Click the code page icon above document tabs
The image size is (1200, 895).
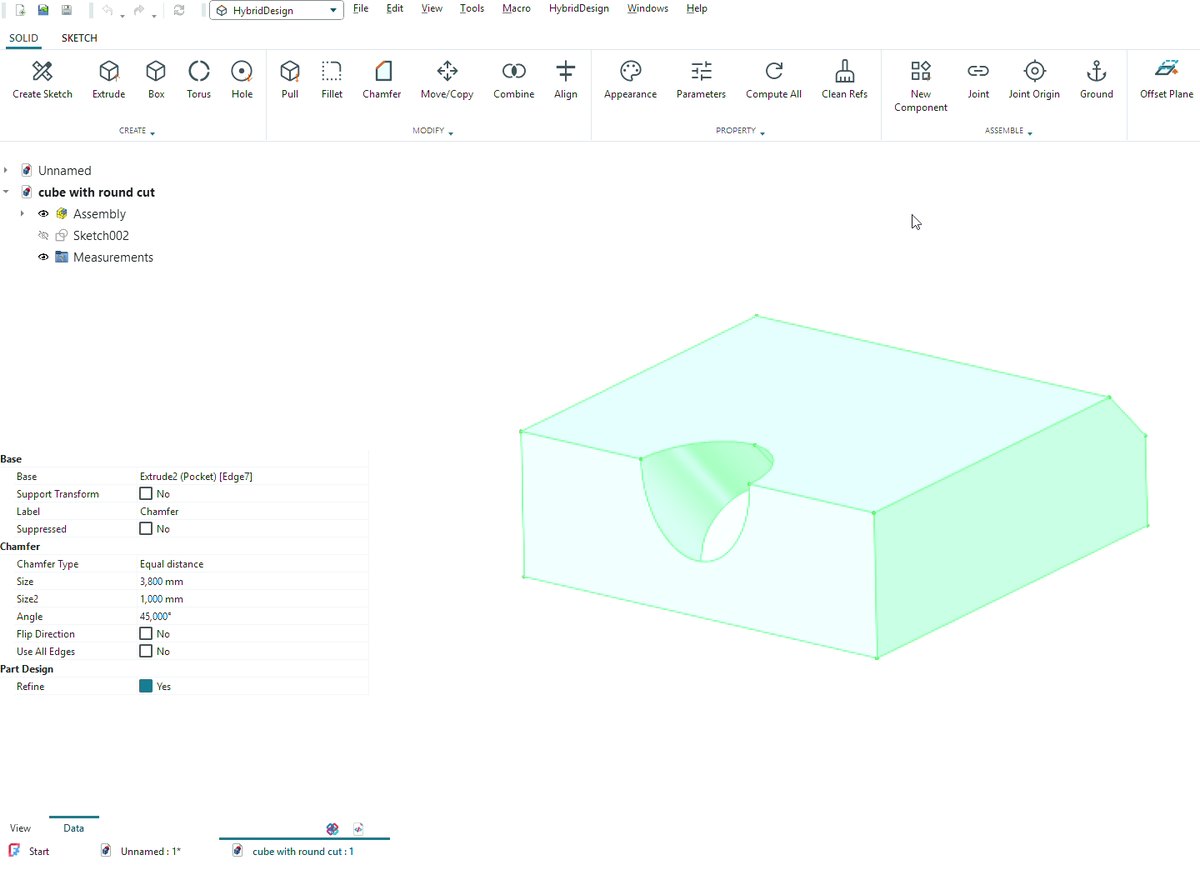[x=358, y=828]
